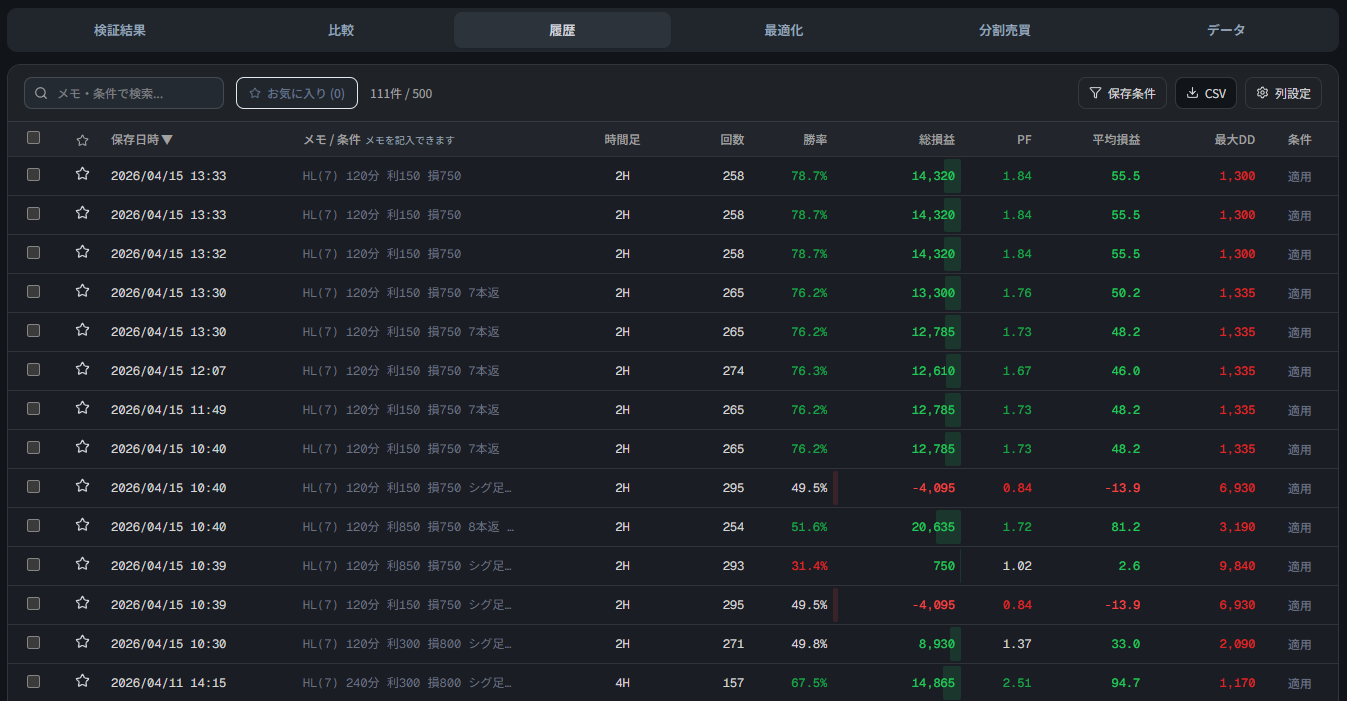Click the filter icon on 保存条件
This screenshot has height=701, width=1347.
point(1095,93)
